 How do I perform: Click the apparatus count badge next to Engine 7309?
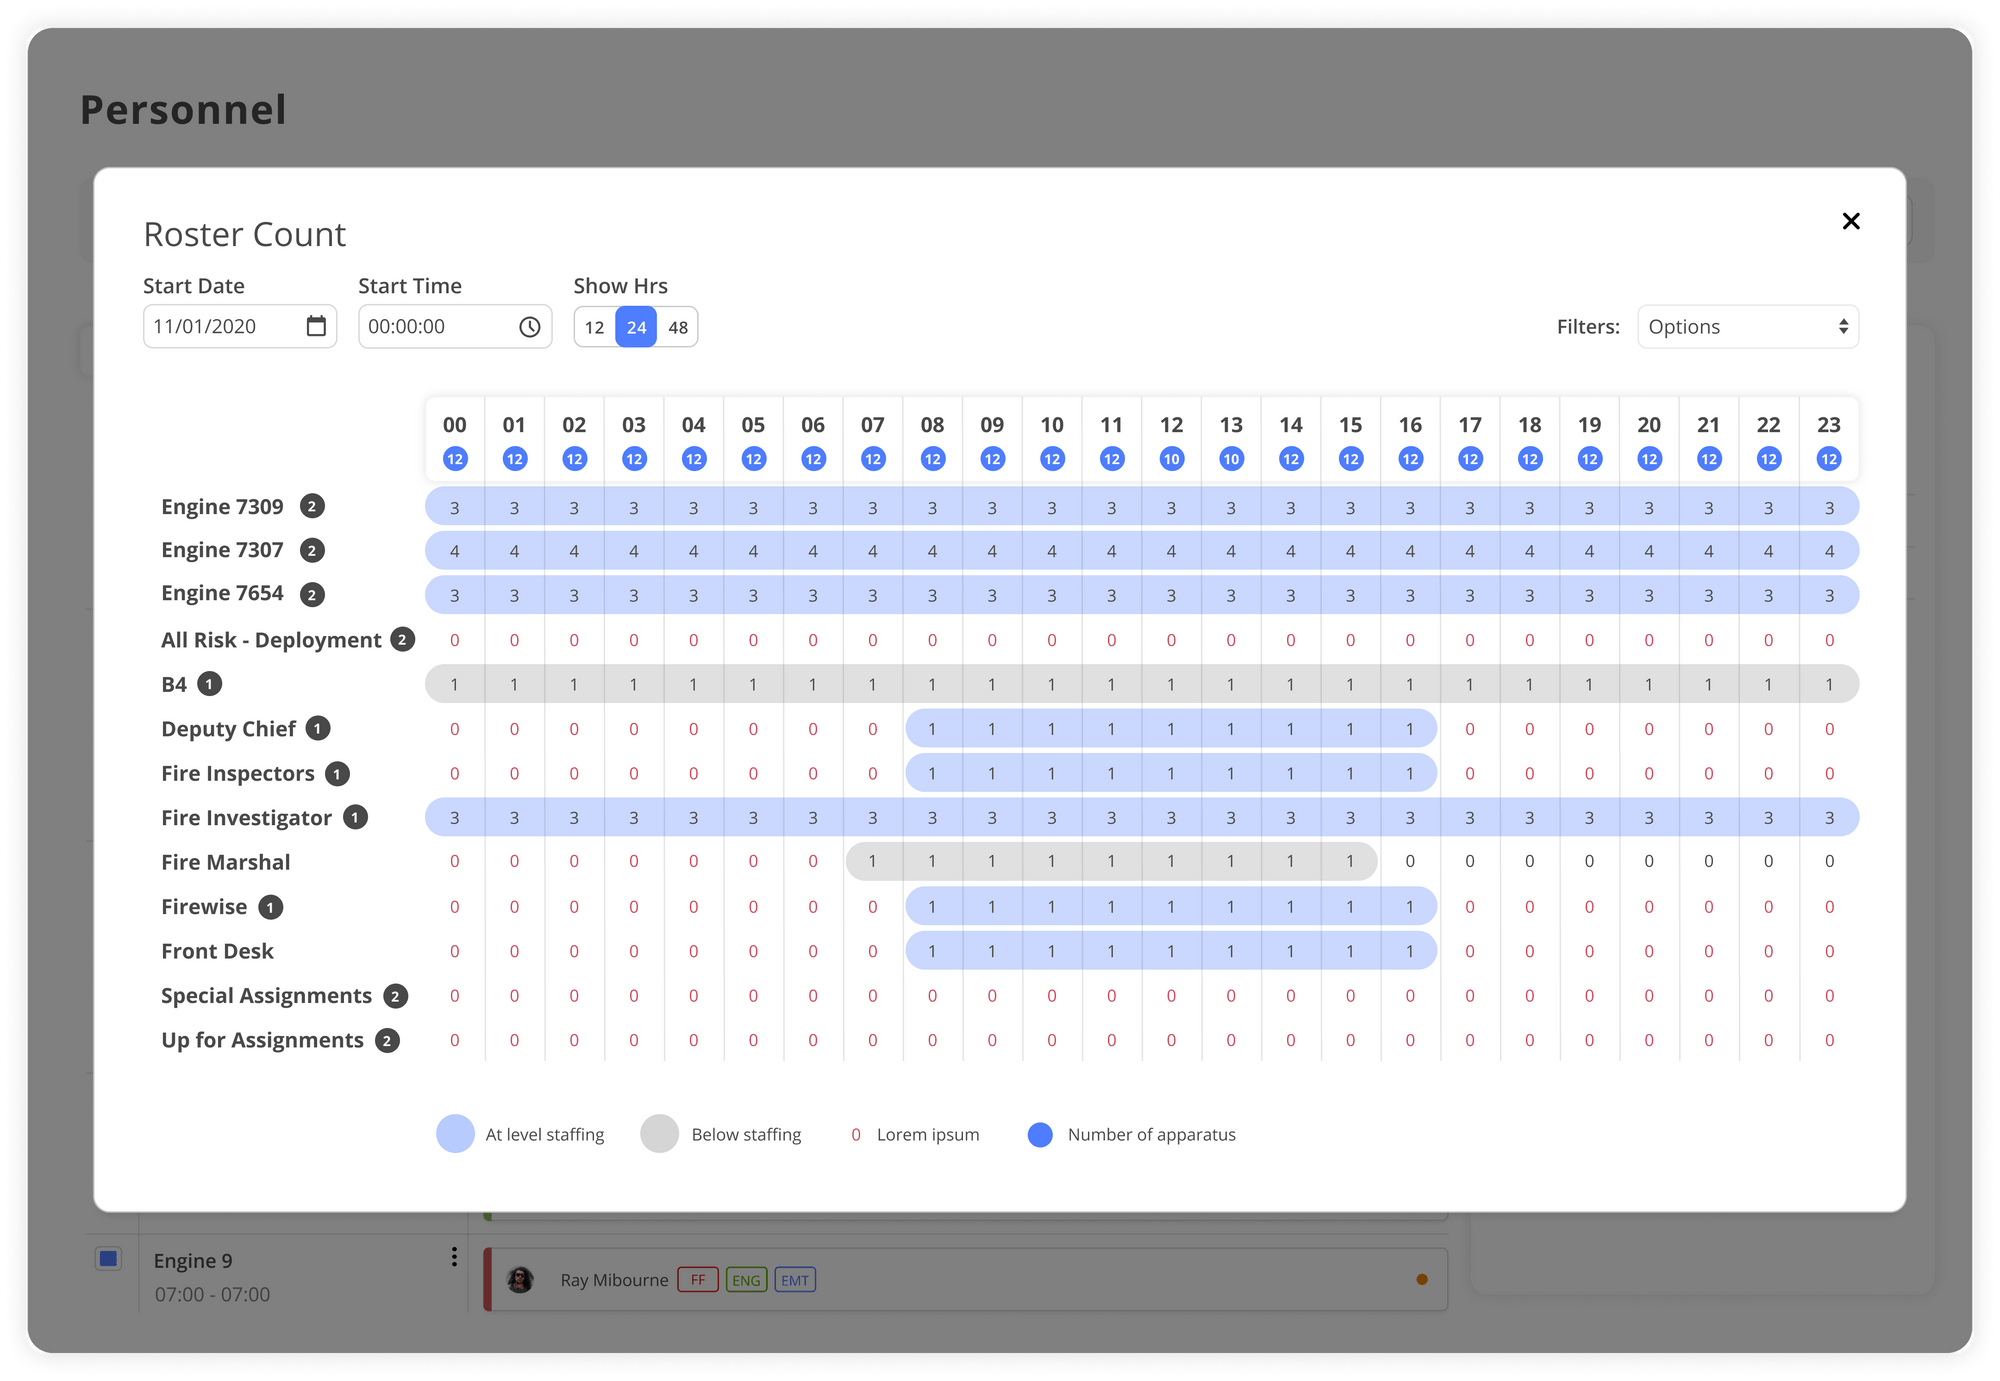tap(312, 506)
